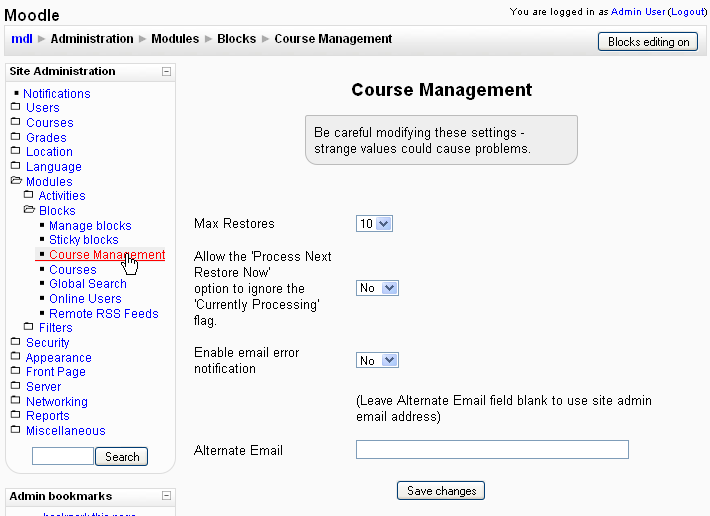Go to mdl home breadcrumb
The image size is (710, 516).
[x=22, y=39]
